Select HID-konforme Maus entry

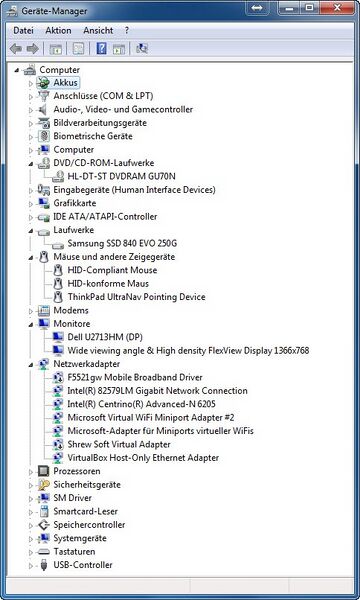click(108, 284)
